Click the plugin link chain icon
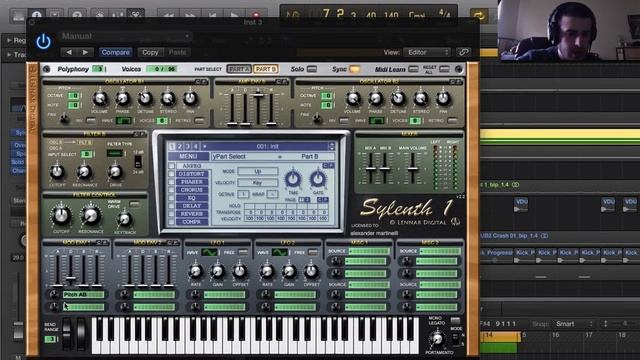Screen dimensions: 640x360 tap(463, 52)
